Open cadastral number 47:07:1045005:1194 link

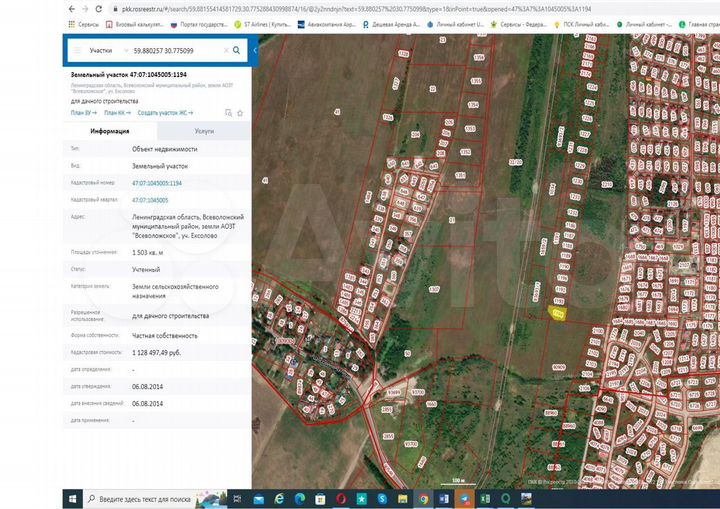click(x=156, y=183)
